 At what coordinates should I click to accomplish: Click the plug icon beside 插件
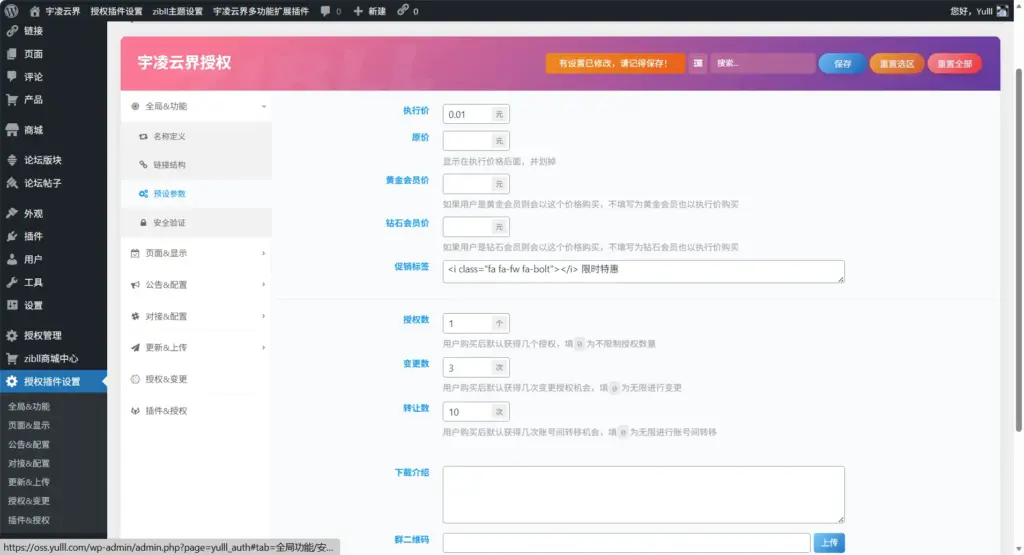pyautogui.click(x=12, y=236)
